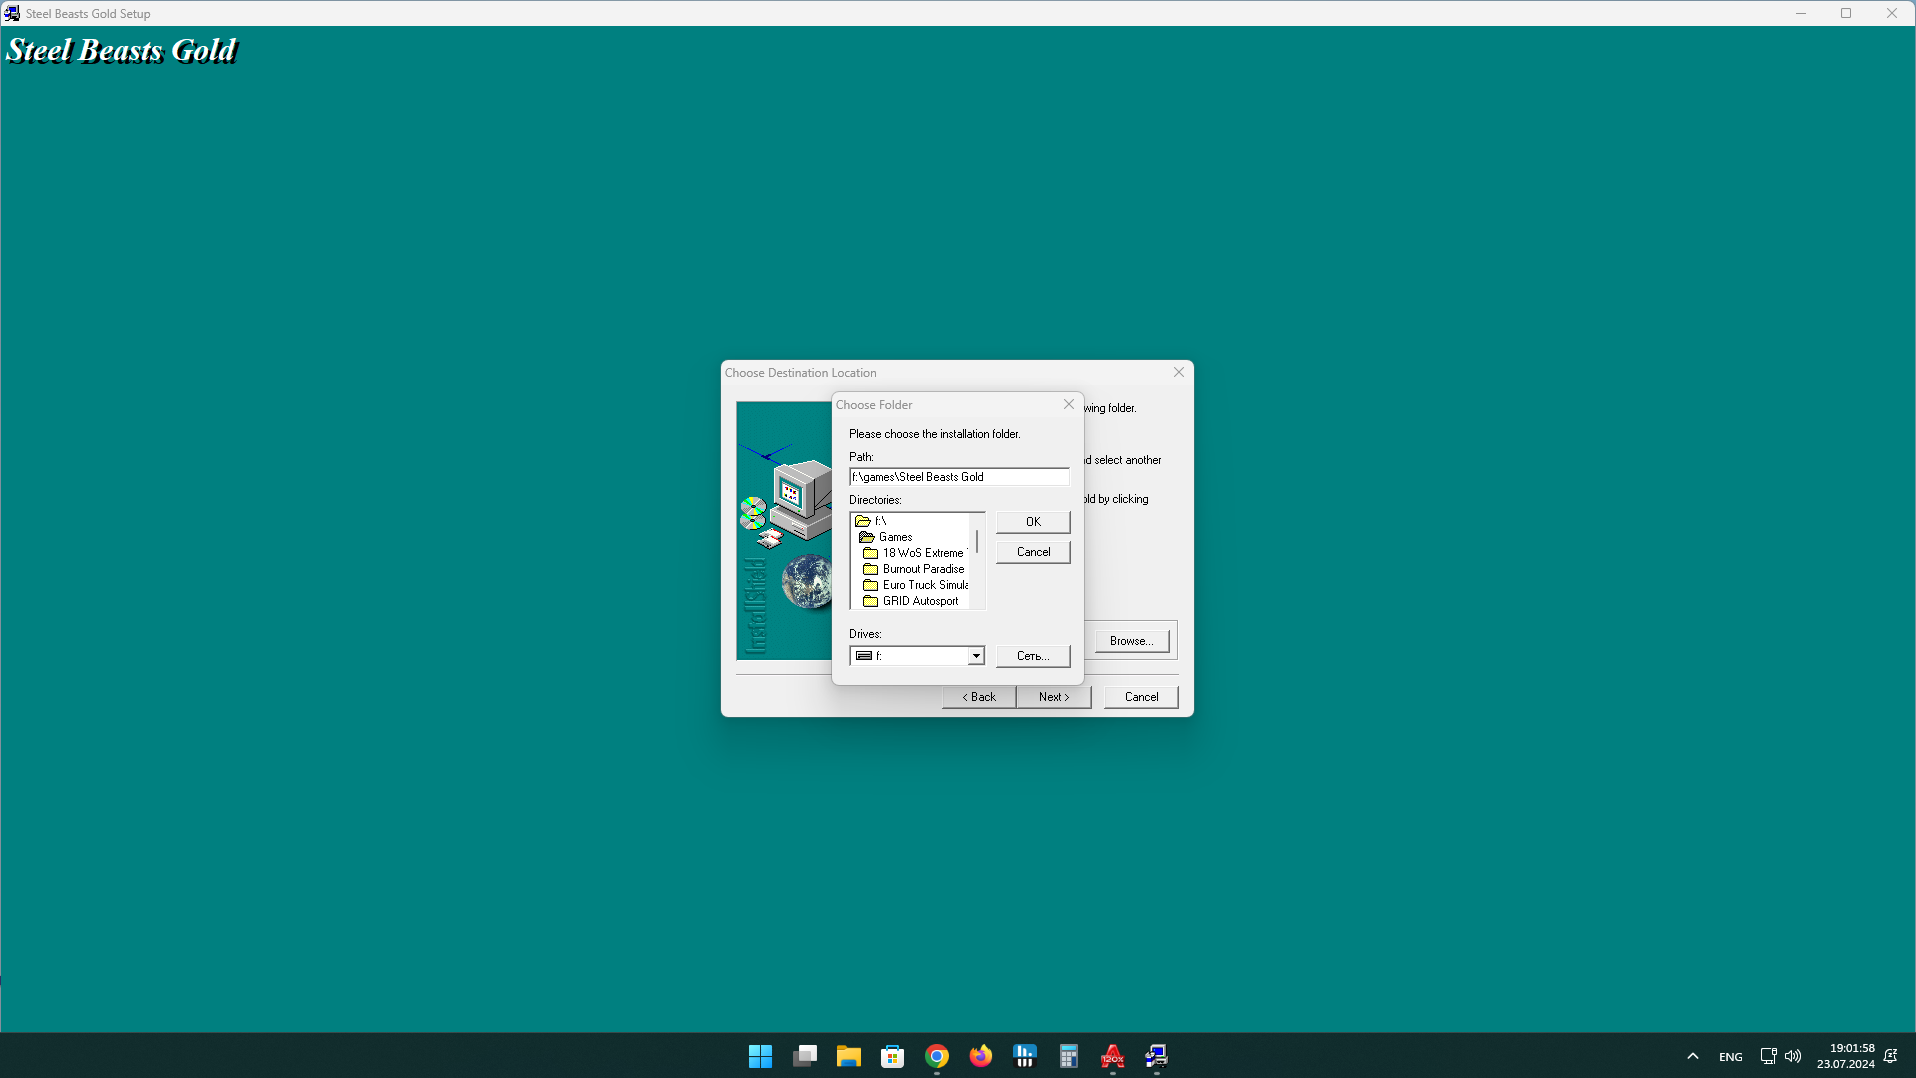Image resolution: width=1916 pixels, height=1078 pixels.
Task: Click the open folder icon next to f:\
Action: pos(863,521)
